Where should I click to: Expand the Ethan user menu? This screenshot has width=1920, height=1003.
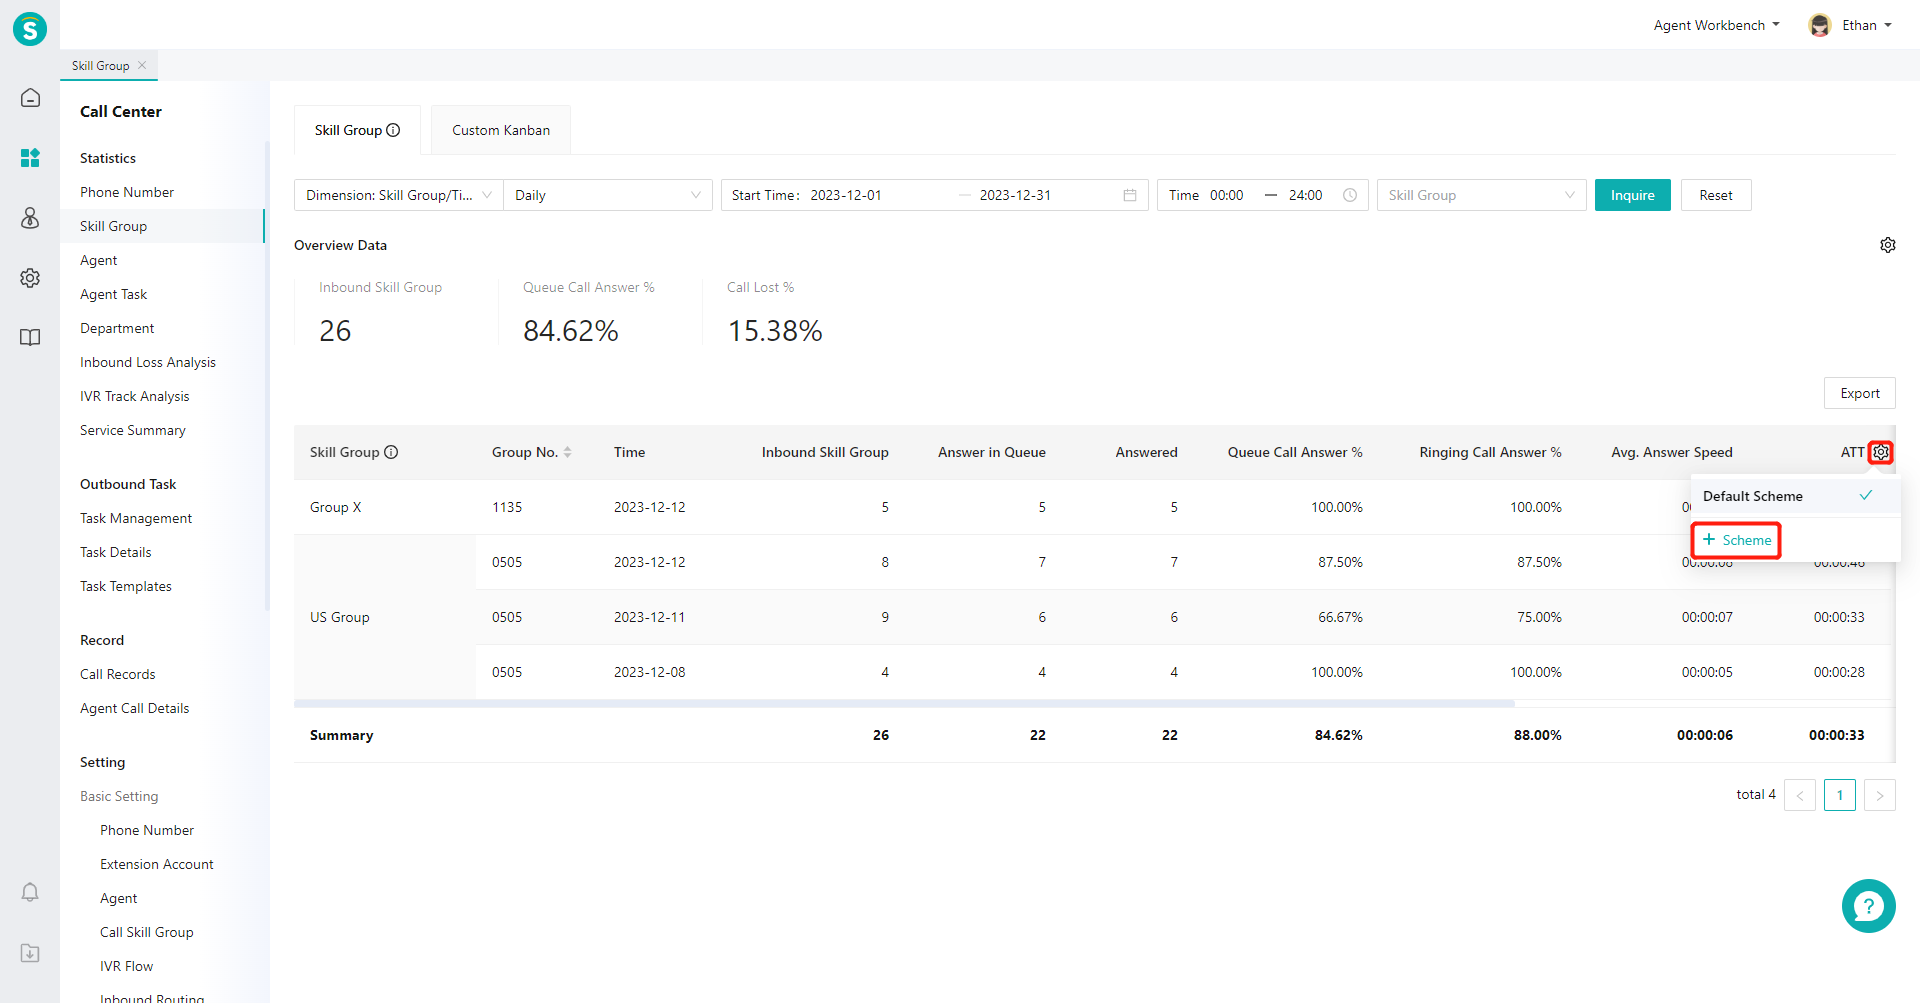point(1867,25)
